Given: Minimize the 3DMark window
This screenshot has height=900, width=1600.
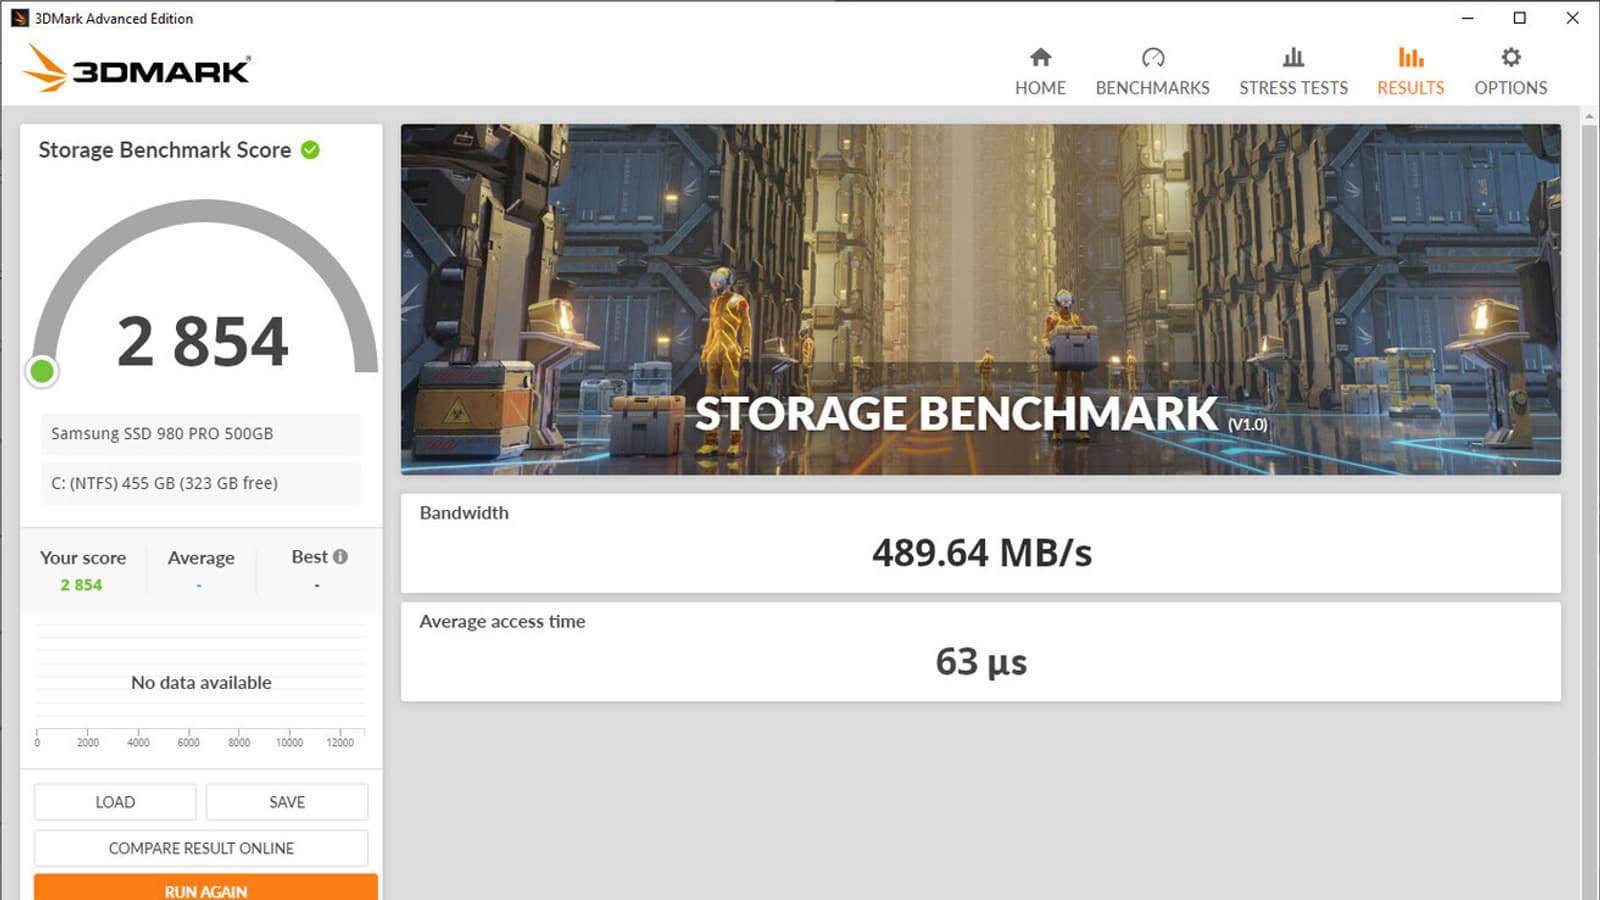Looking at the screenshot, I should point(1467,18).
